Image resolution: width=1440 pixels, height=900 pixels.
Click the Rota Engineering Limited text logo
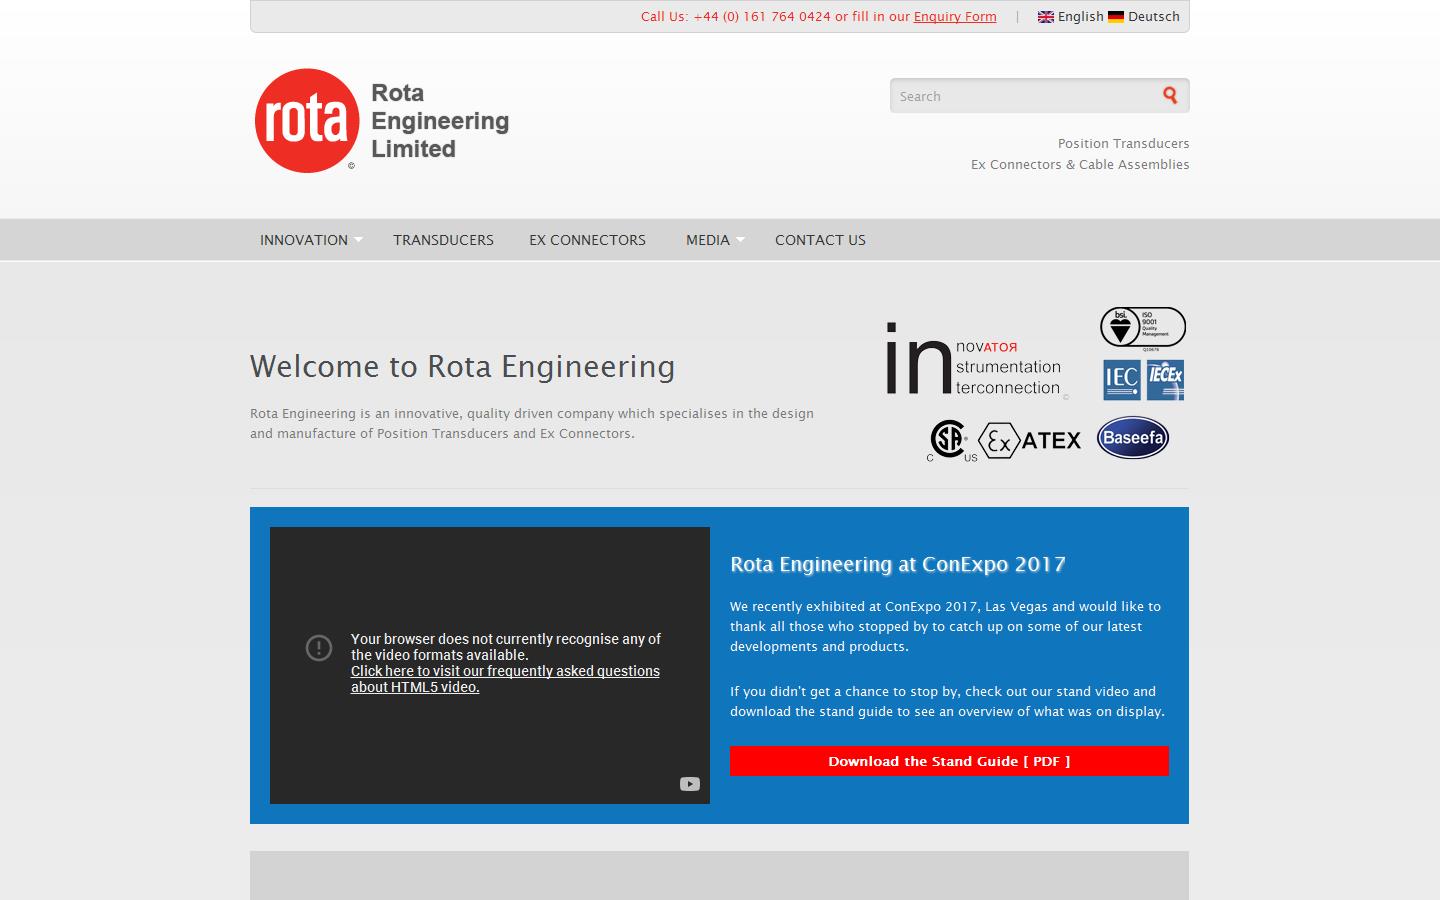coord(440,121)
